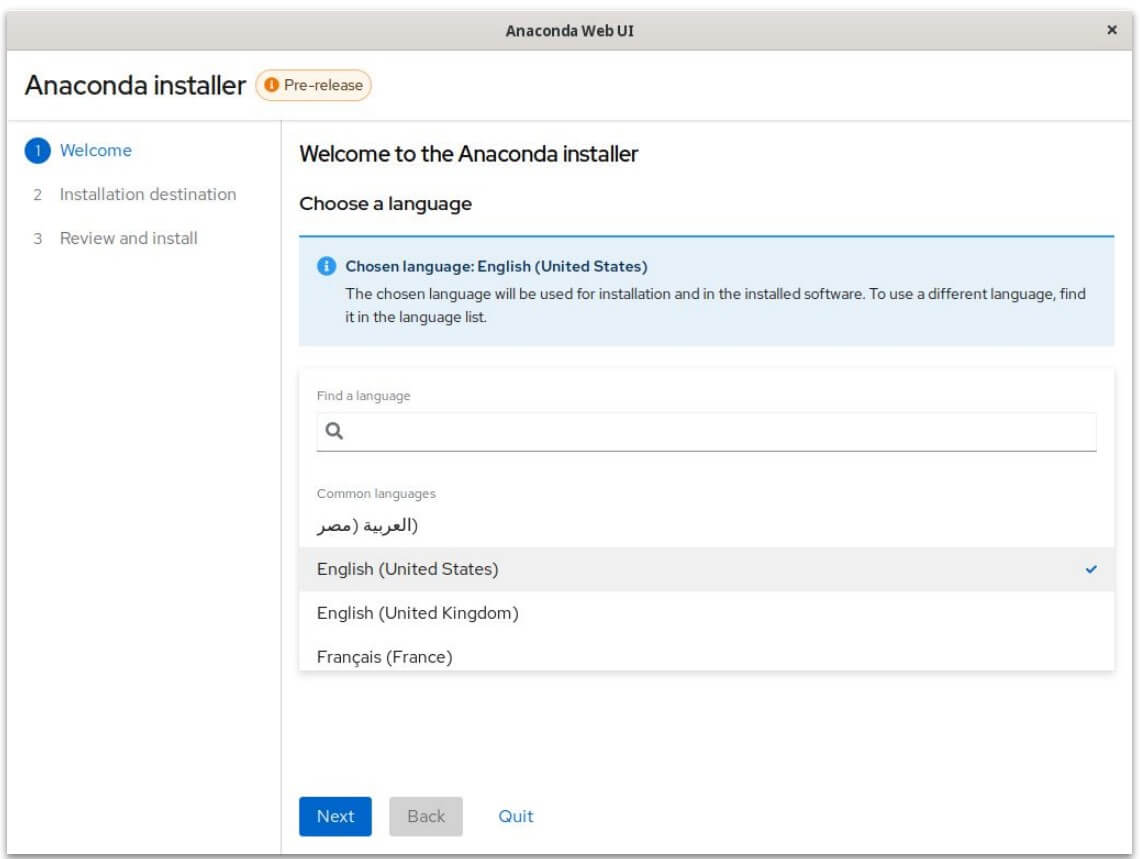The height and width of the screenshot is (859, 1140).
Task: Expand the Find a language field options
Action: click(x=707, y=432)
